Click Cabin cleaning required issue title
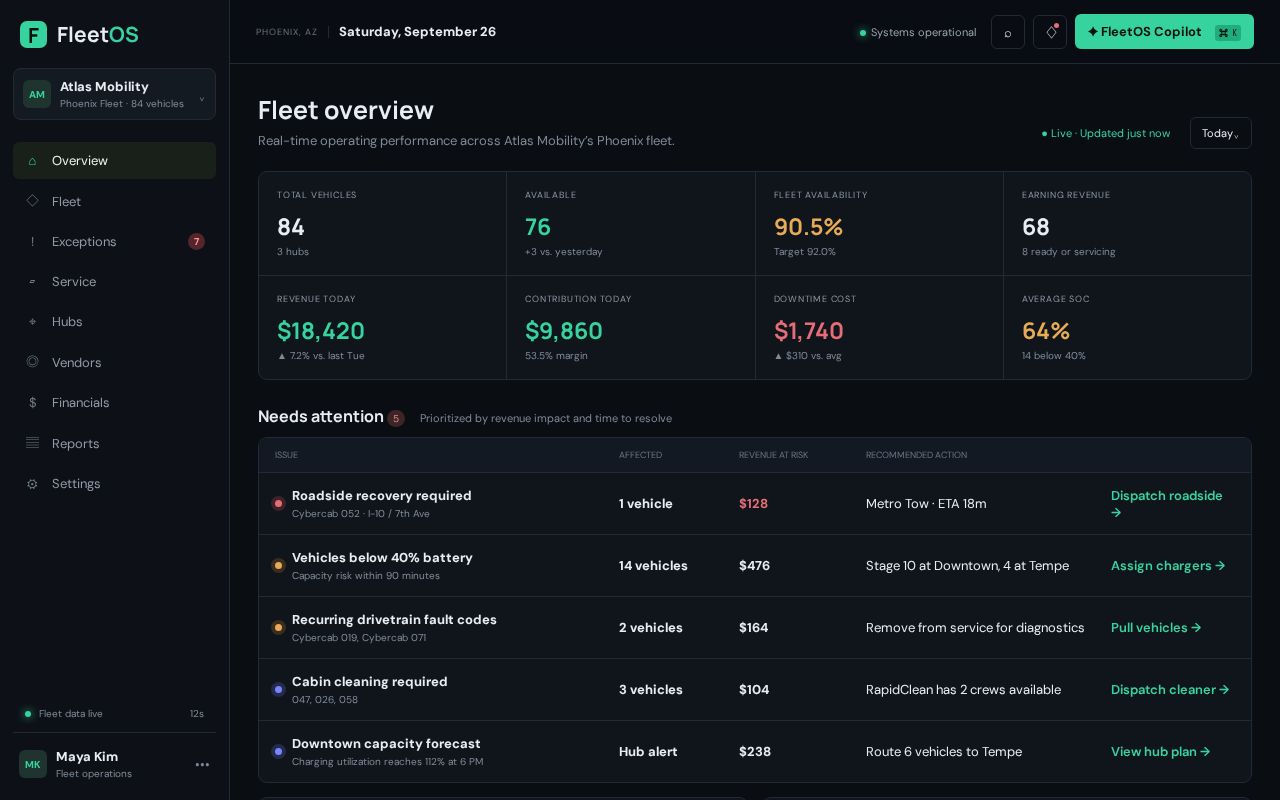The image size is (1280, 800). pos(370,682)
